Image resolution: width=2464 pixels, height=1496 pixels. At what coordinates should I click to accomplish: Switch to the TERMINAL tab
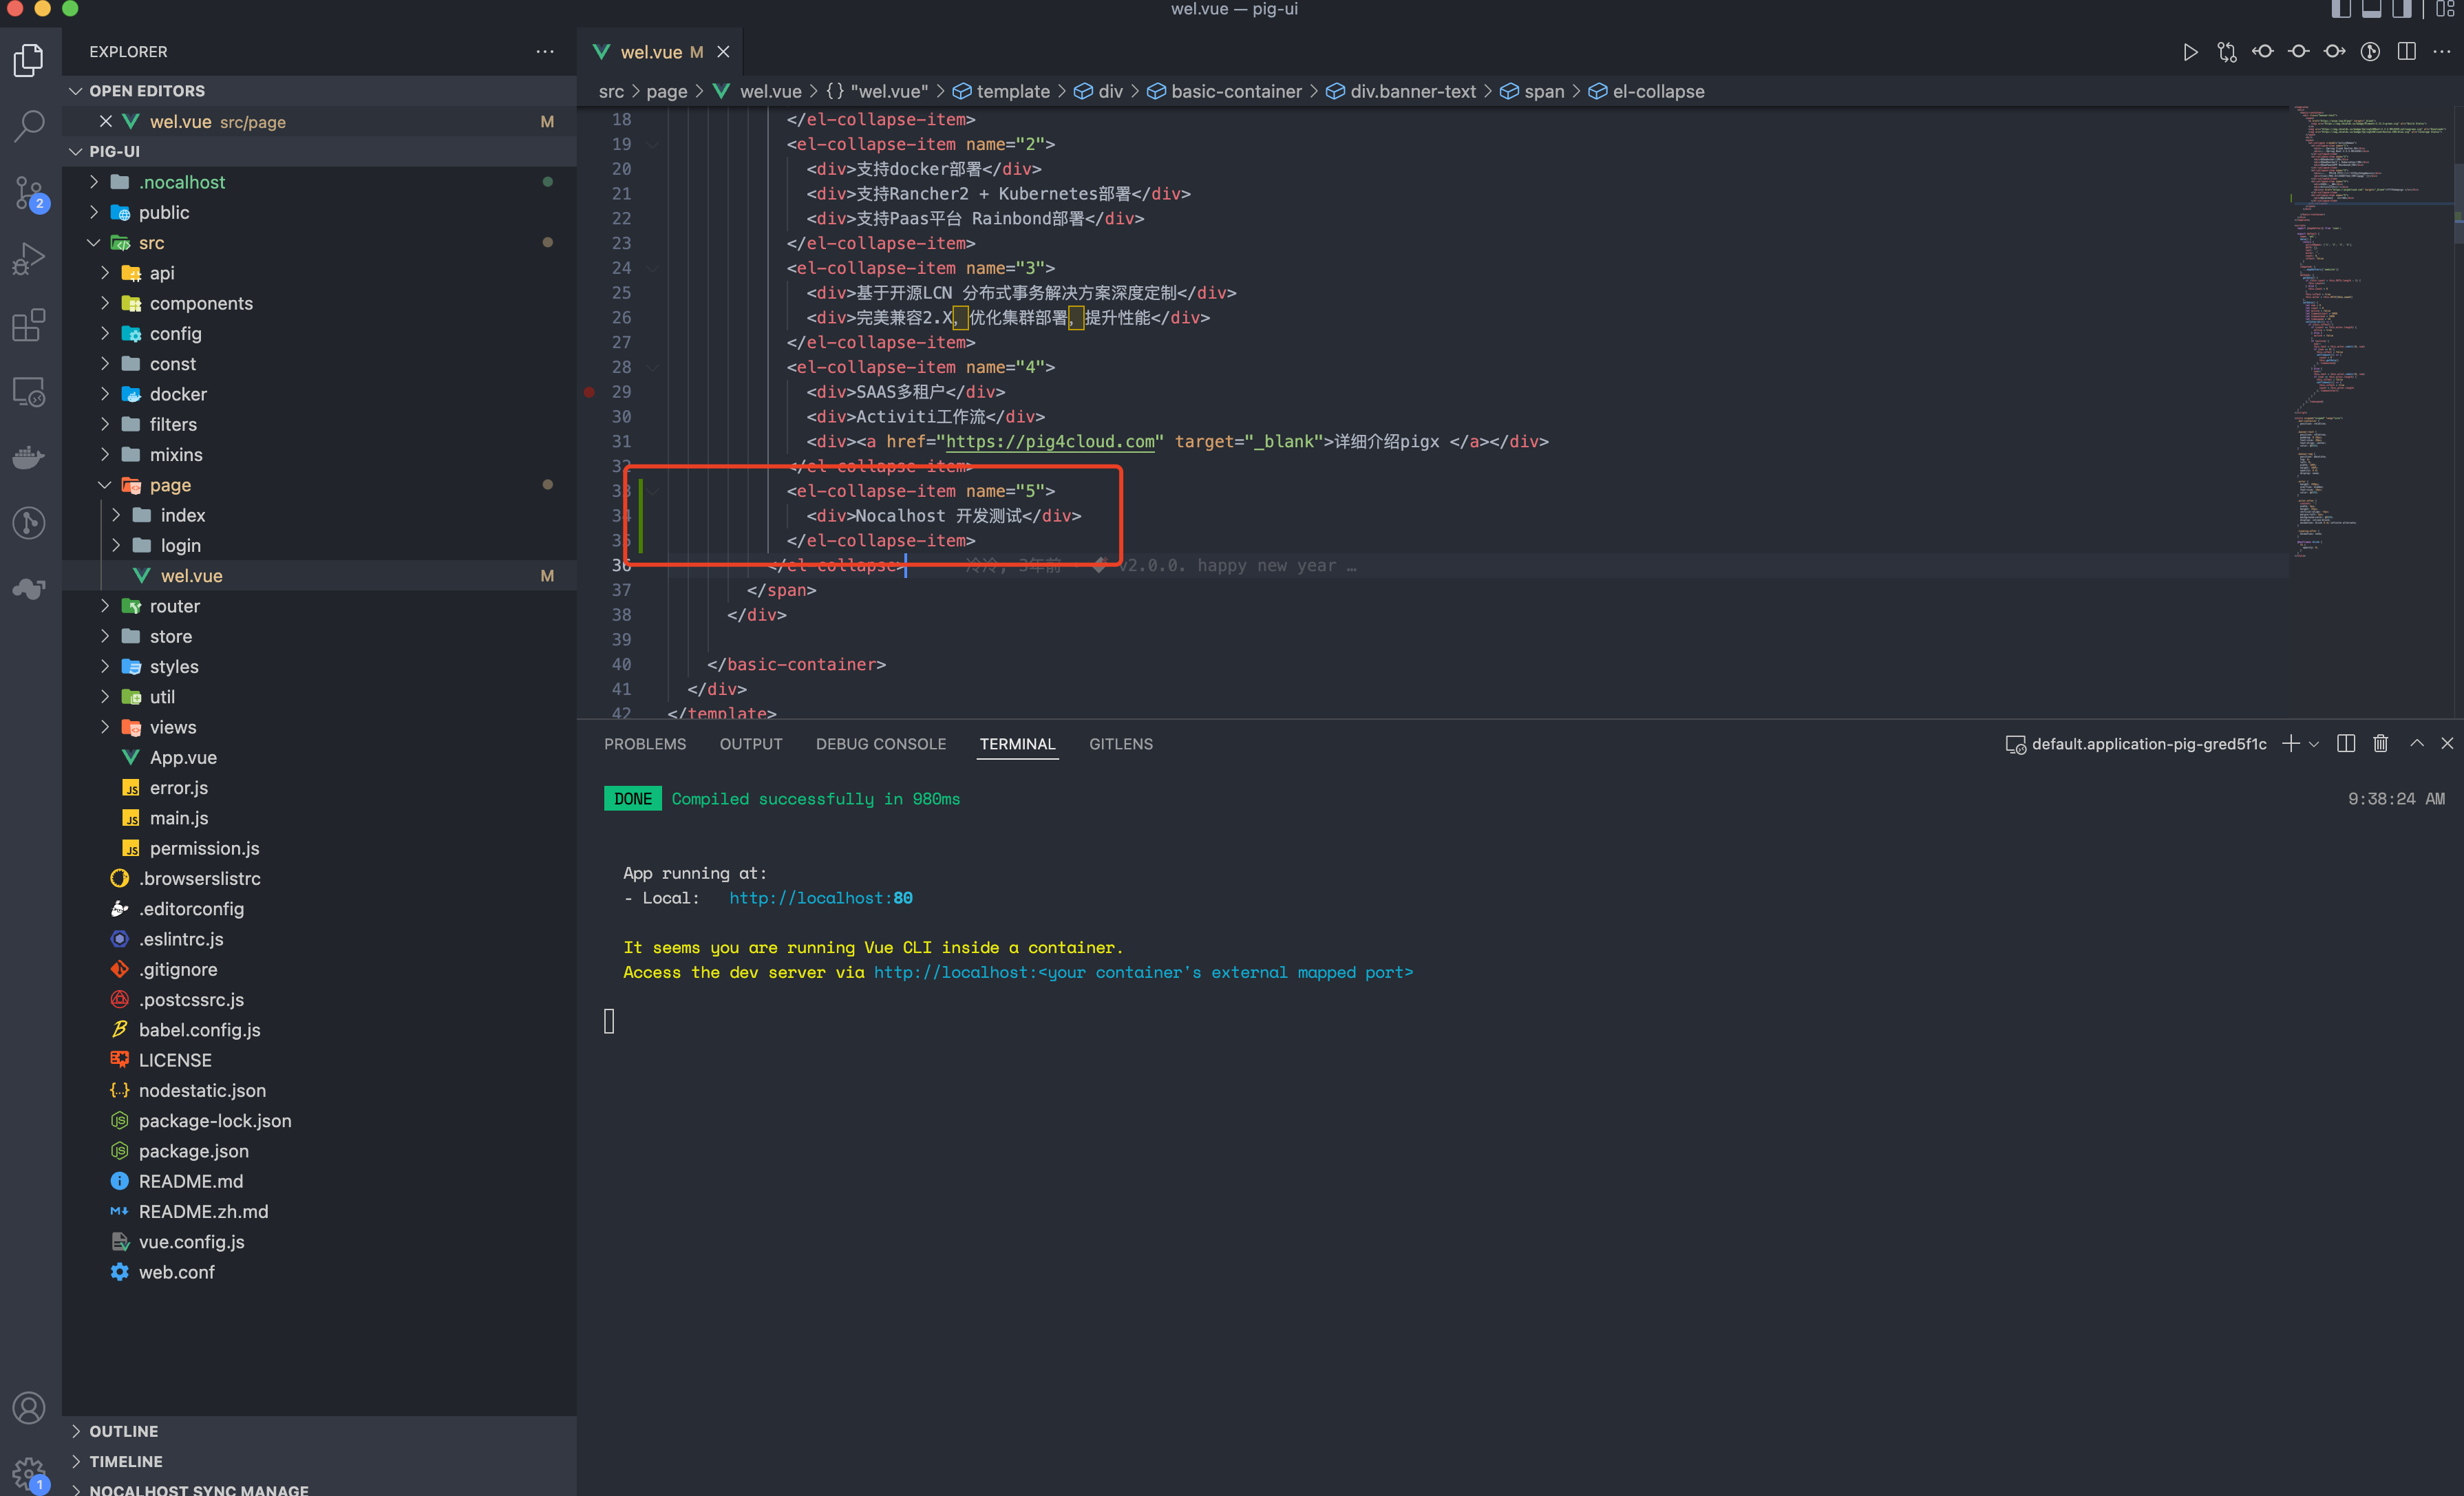tap(1017, 744)
